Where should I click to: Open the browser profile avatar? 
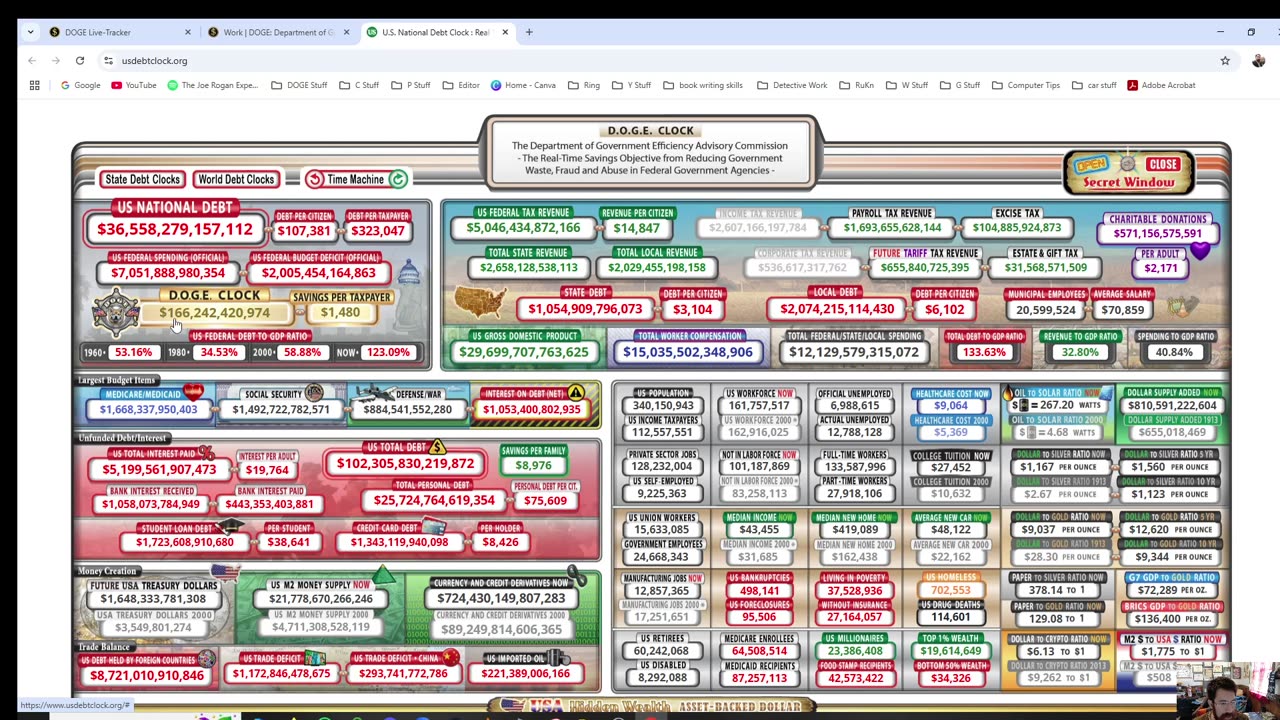1258,61
